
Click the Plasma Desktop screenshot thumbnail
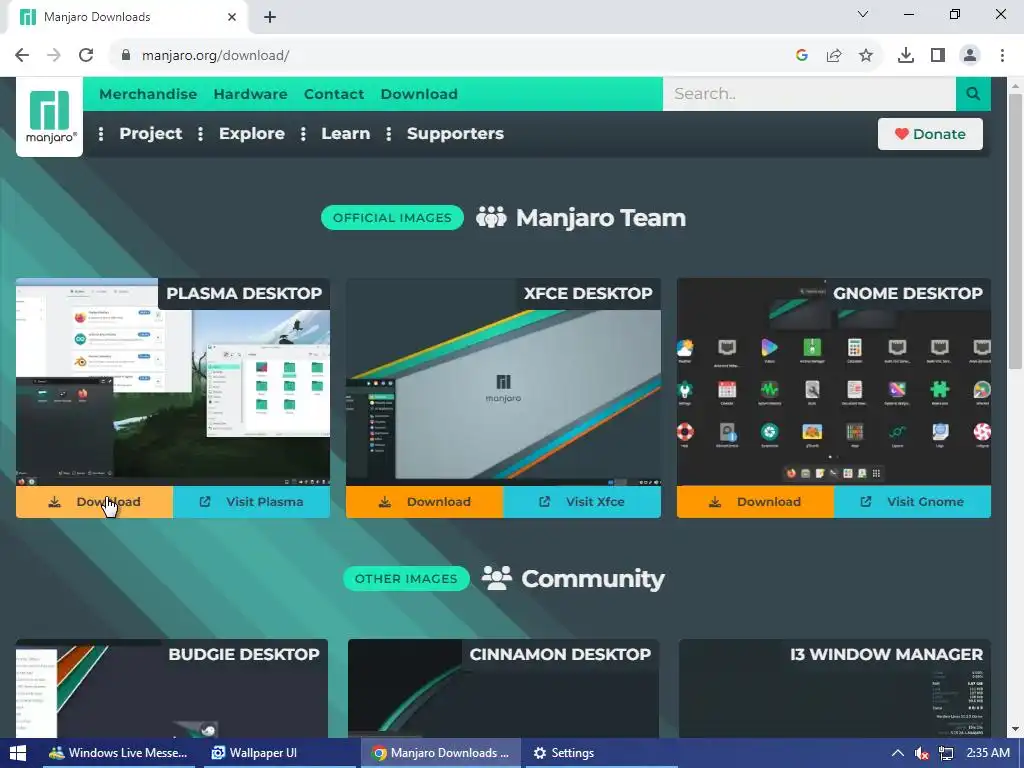[x=173, y=382]
